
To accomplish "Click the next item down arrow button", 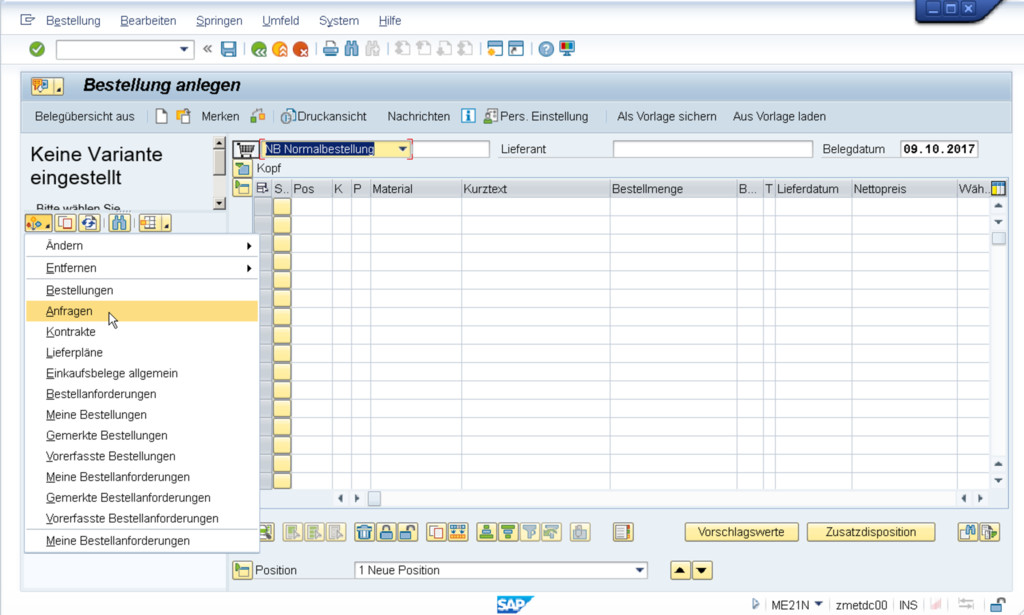I will (702, 571).
